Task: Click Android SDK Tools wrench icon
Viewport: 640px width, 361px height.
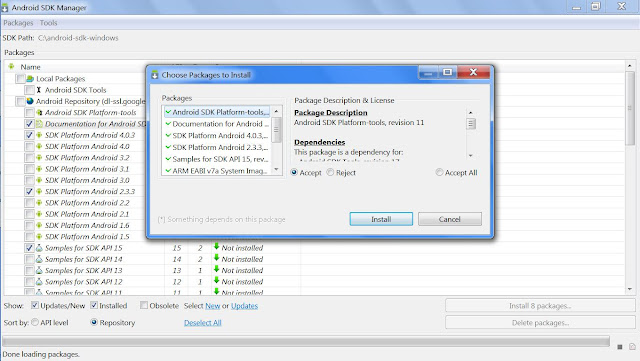Action: click(39, 90)
